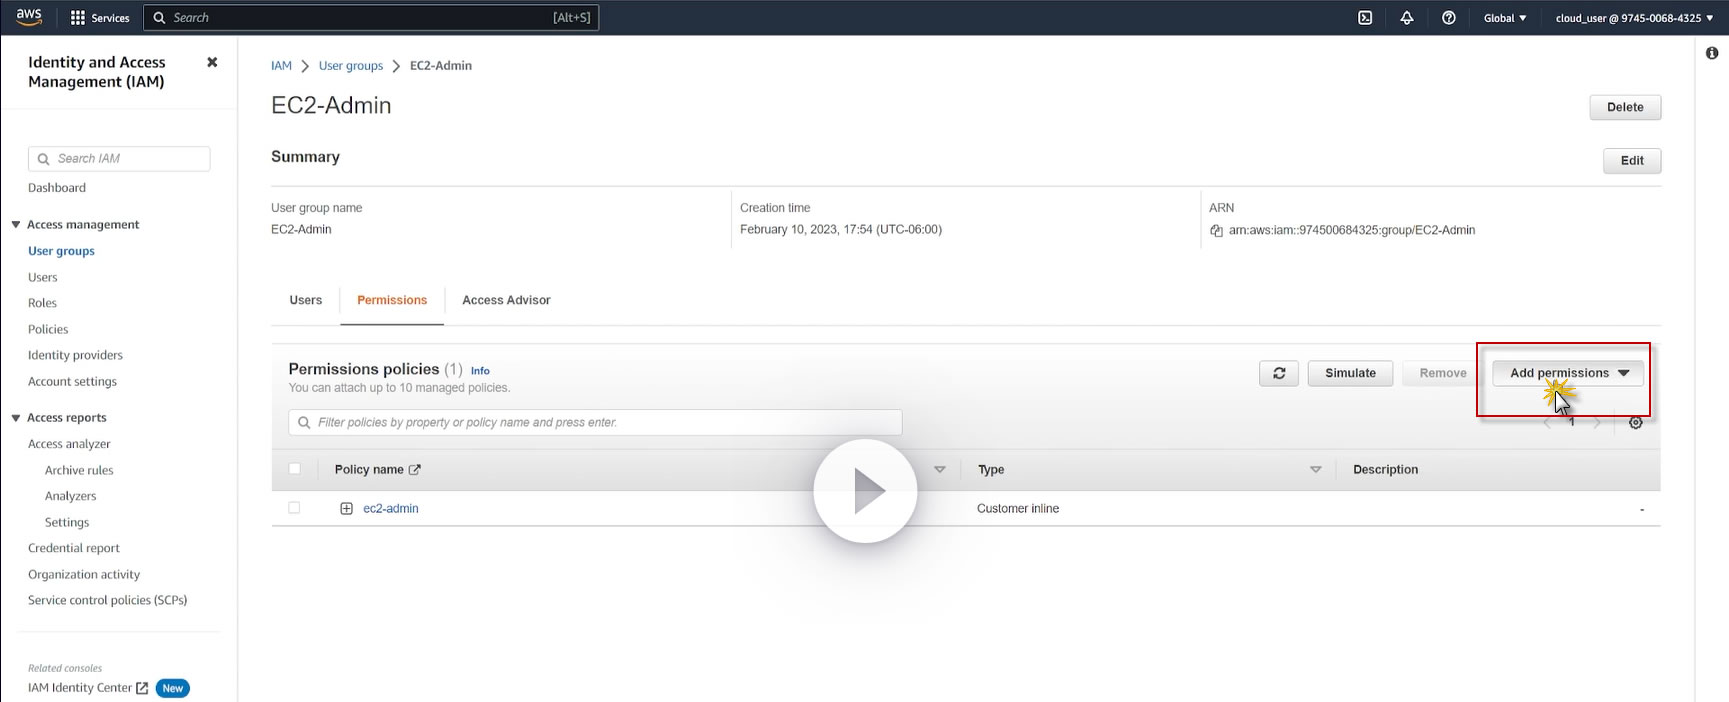The height and width of the screenshot is (702, 1729).
Task: Sort by Policy name column arrow
Action: (939, 470)
